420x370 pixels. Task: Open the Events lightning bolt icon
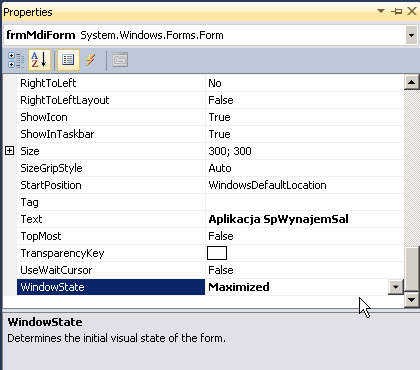[x=91, y=60]
